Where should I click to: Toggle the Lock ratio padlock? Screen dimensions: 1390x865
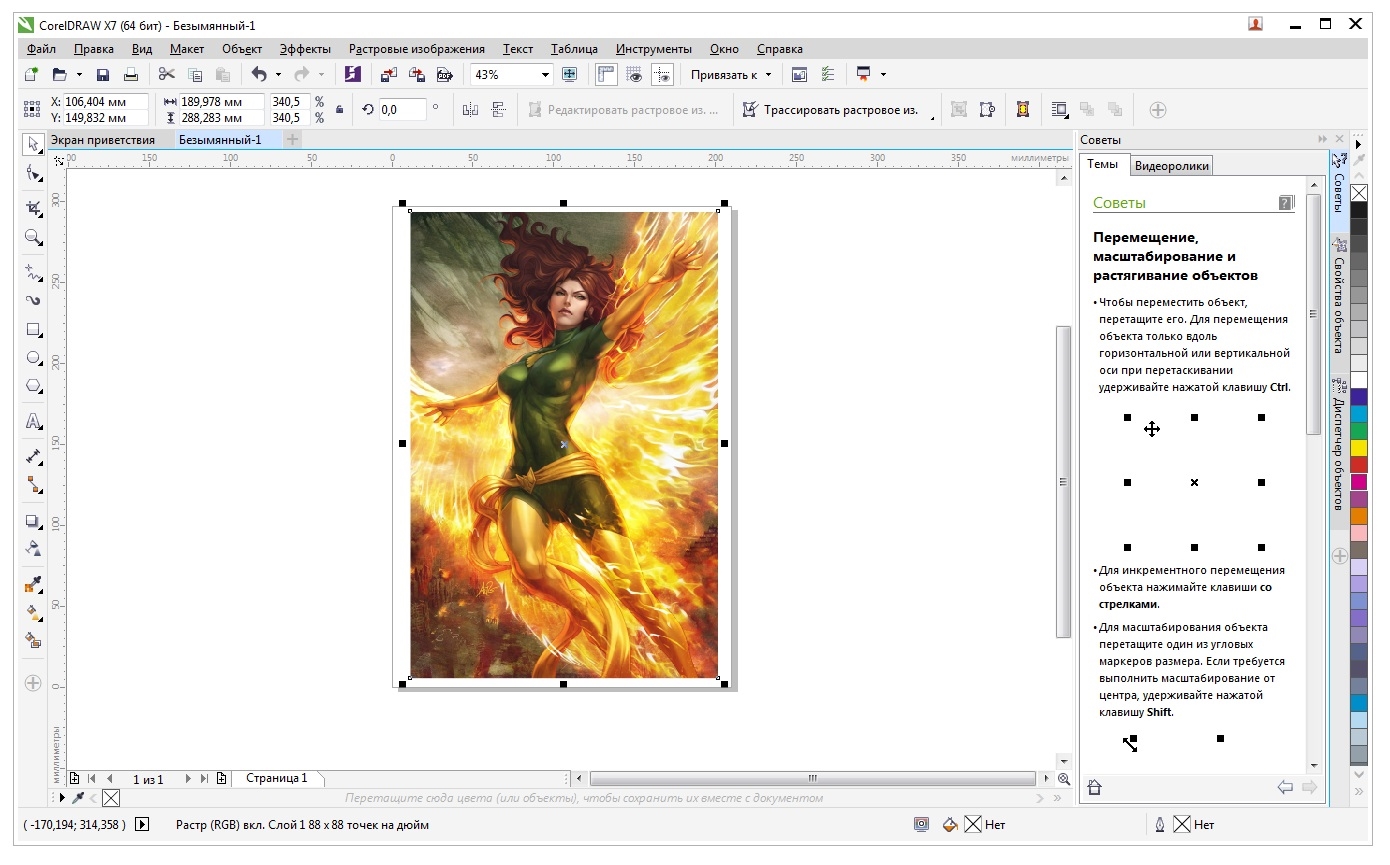pyautogui.click(x=339, y=109)
